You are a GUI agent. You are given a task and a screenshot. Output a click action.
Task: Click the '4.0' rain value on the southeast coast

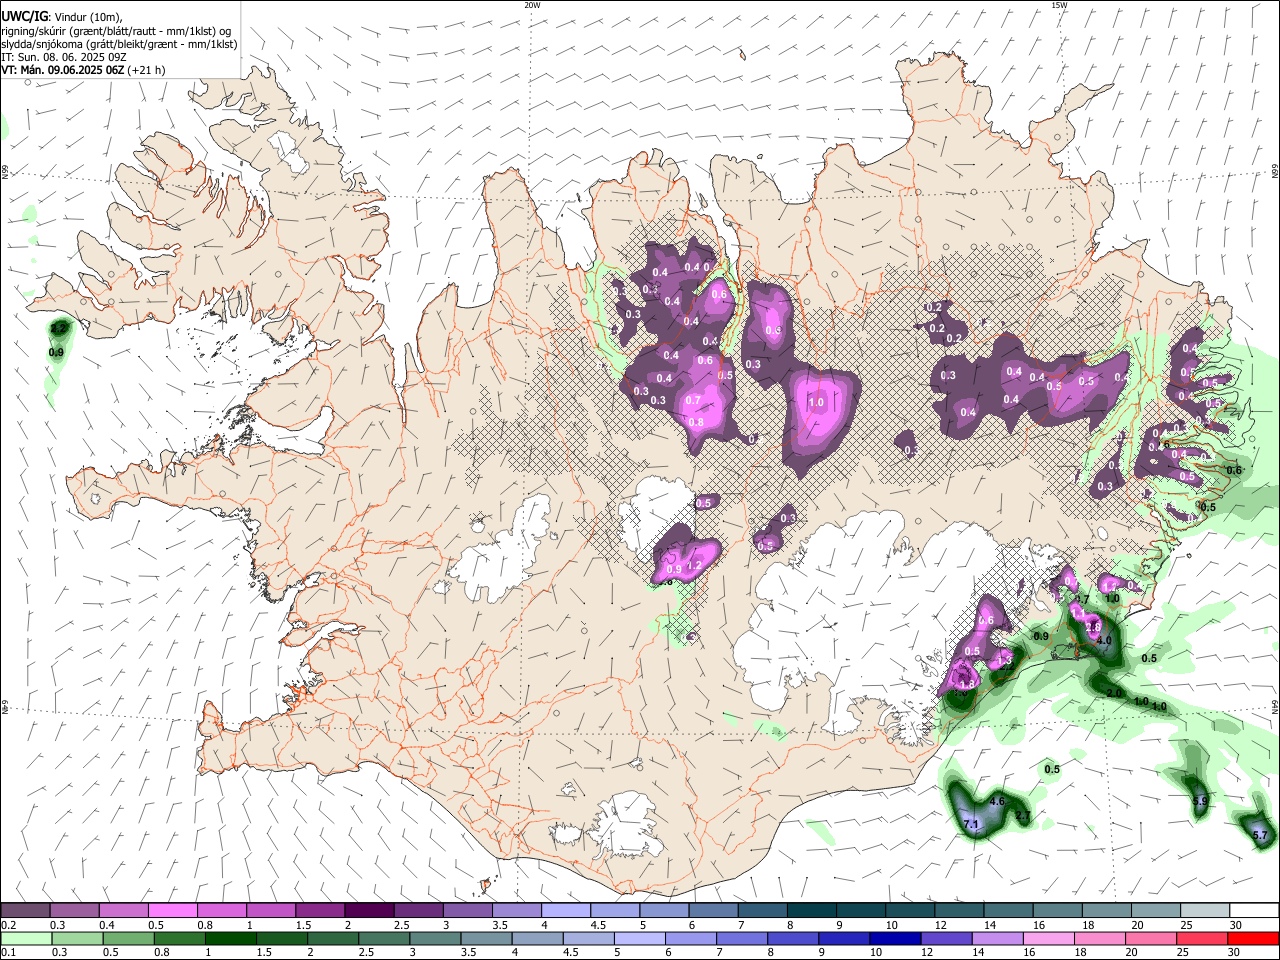click(1105, 640)
